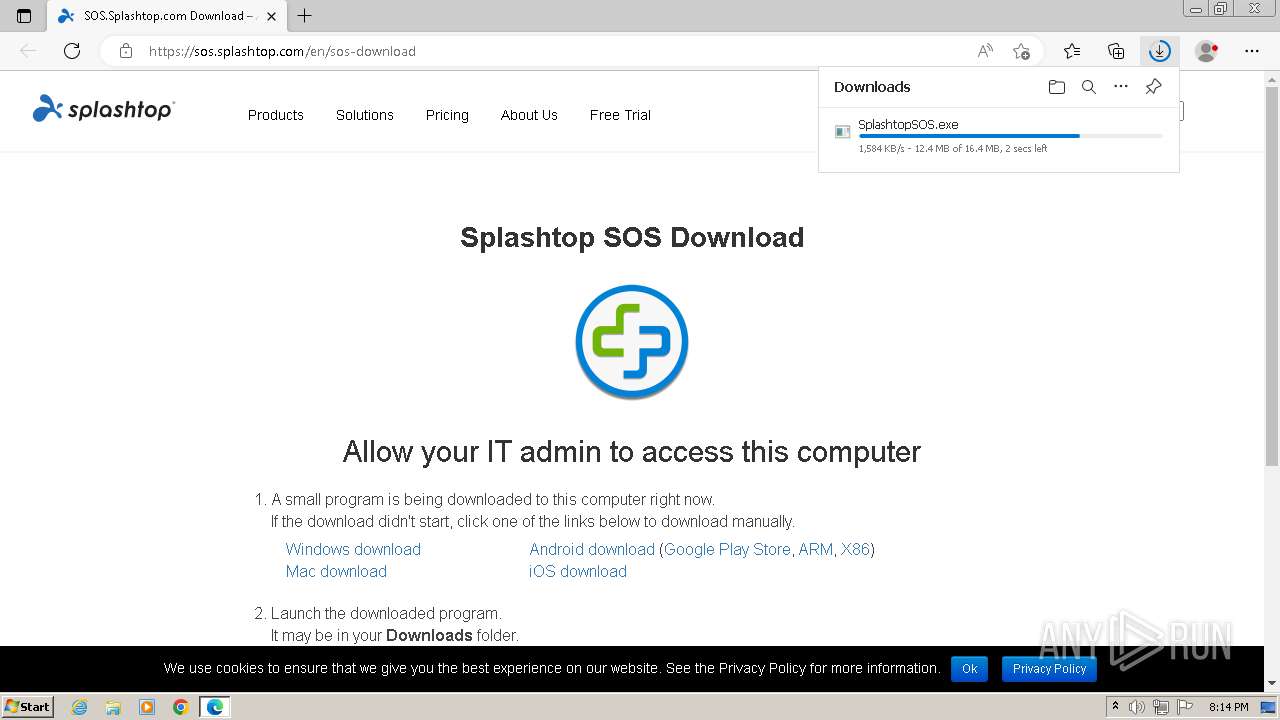This screenshot has height=720, width=1280.
Task: Open the browser profile icon
Action: tap(1207, 51)
